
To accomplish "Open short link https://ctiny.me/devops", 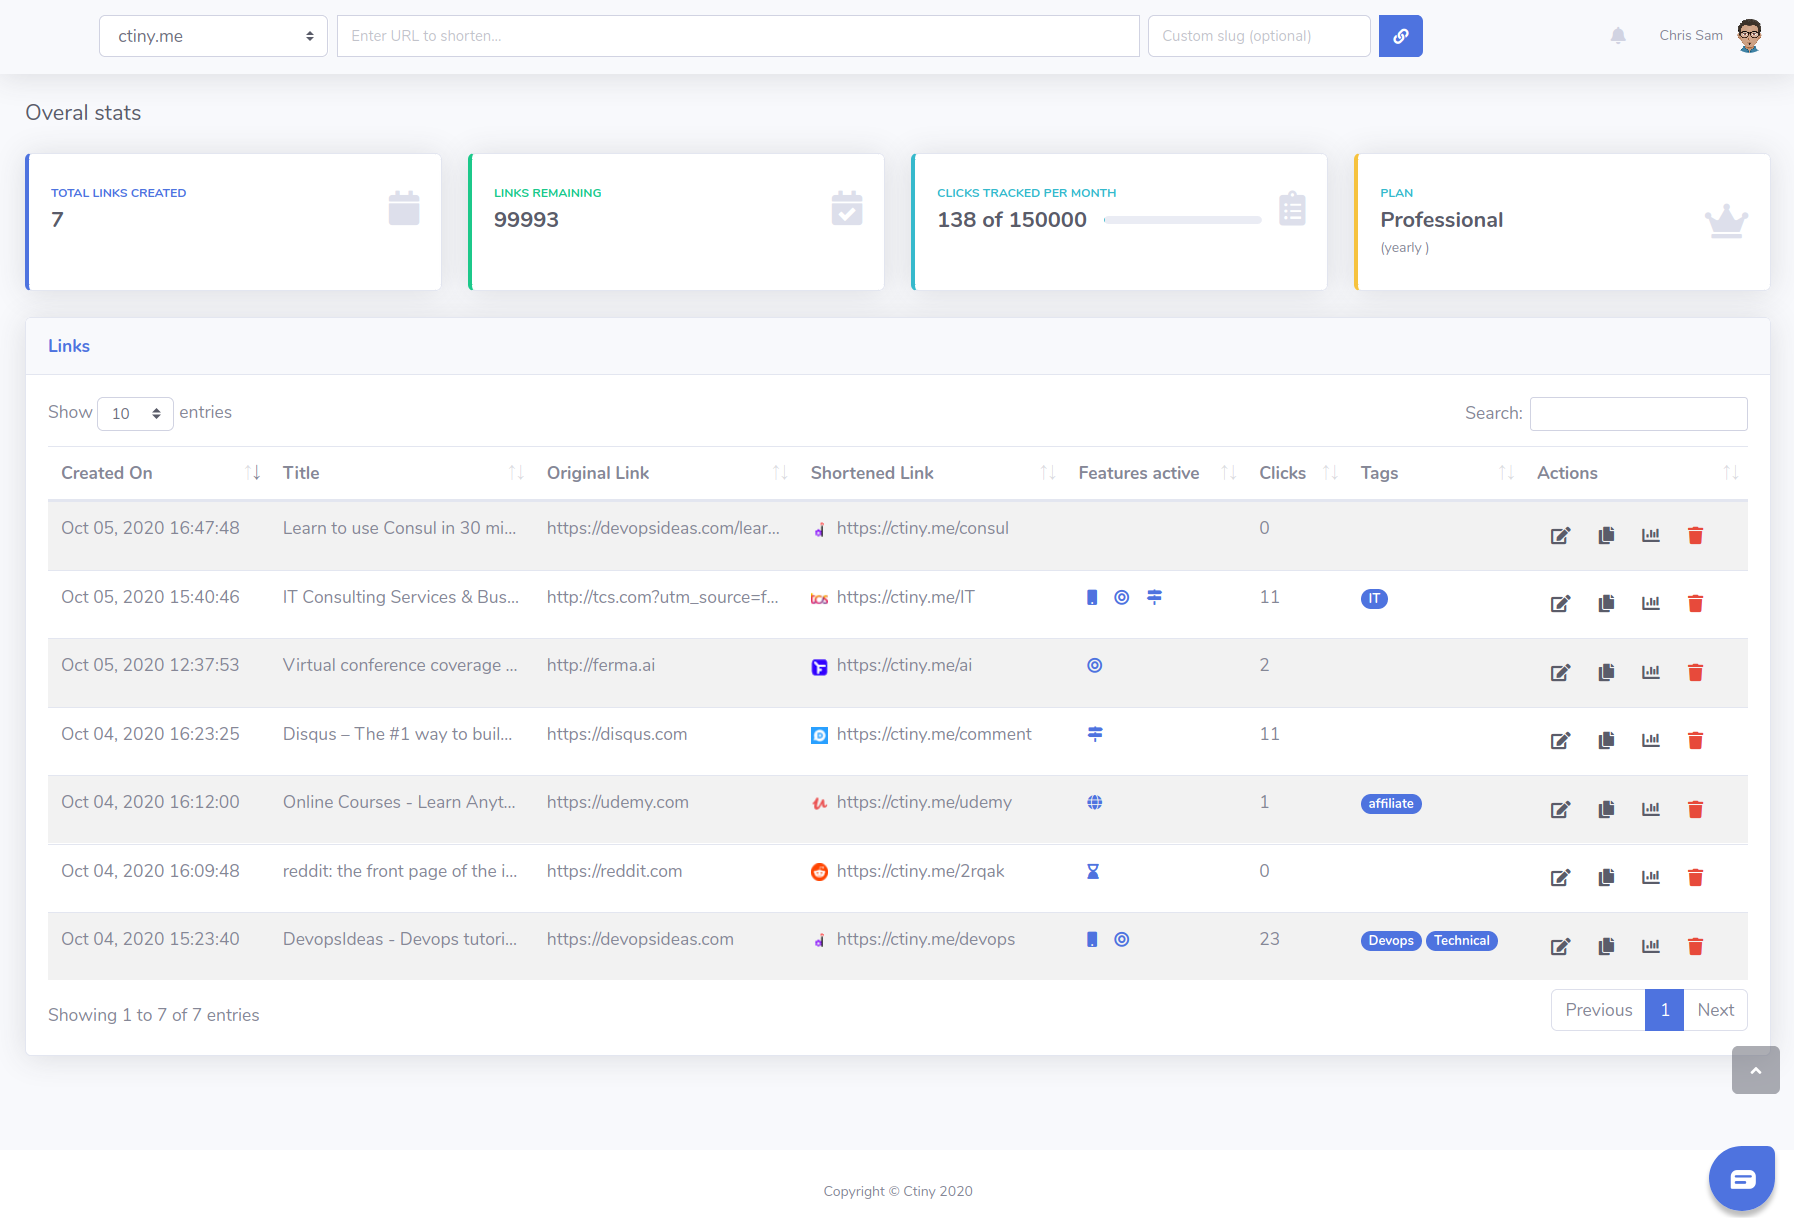I will 925,940.
